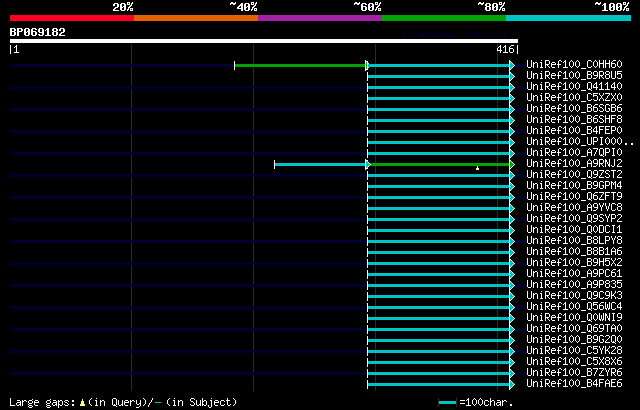The height and width of the screenshot is (410, 640).
Task: Click the query end position label 416
Action: (x=505, y=49)
